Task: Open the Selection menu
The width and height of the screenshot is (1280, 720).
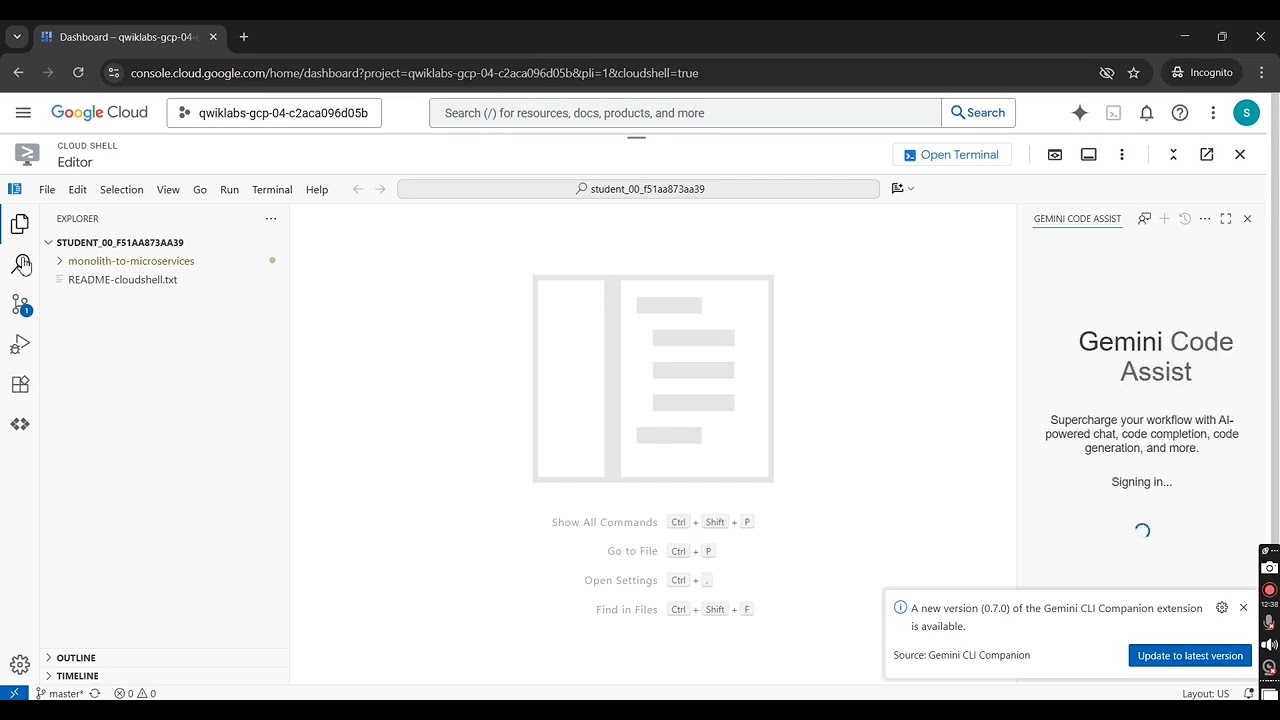Action: [122, 190]
